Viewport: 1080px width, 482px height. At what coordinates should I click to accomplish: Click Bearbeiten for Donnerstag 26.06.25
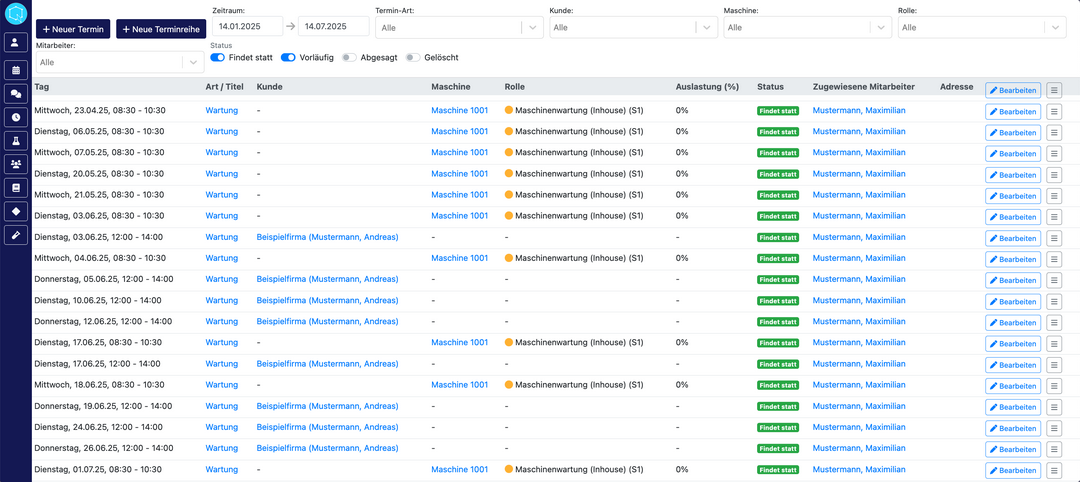pos(1012,449)
